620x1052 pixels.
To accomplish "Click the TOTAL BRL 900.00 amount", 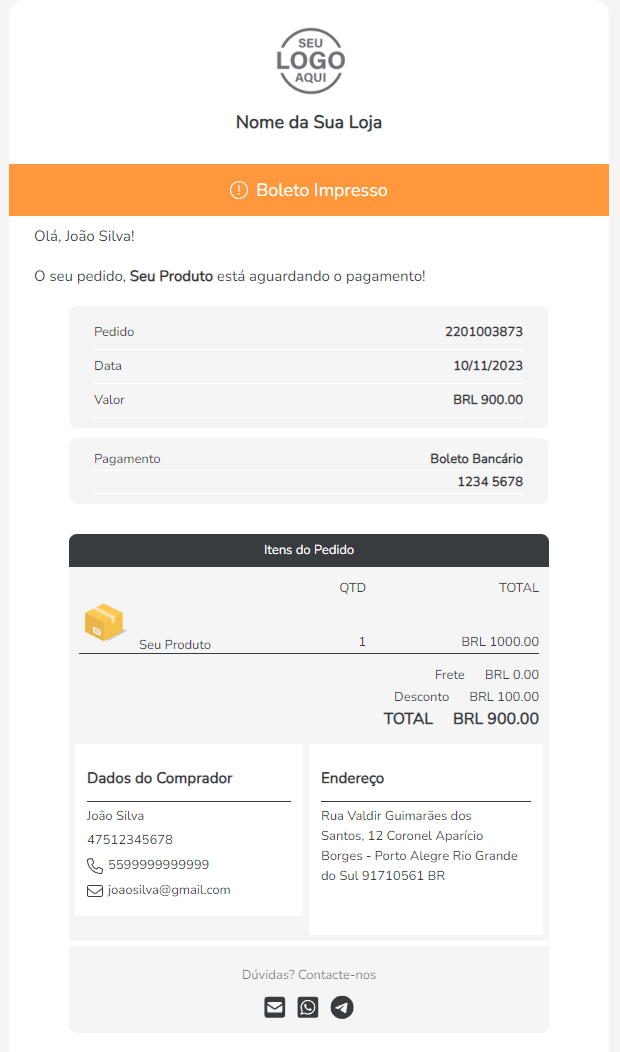I will pos(495,719).
